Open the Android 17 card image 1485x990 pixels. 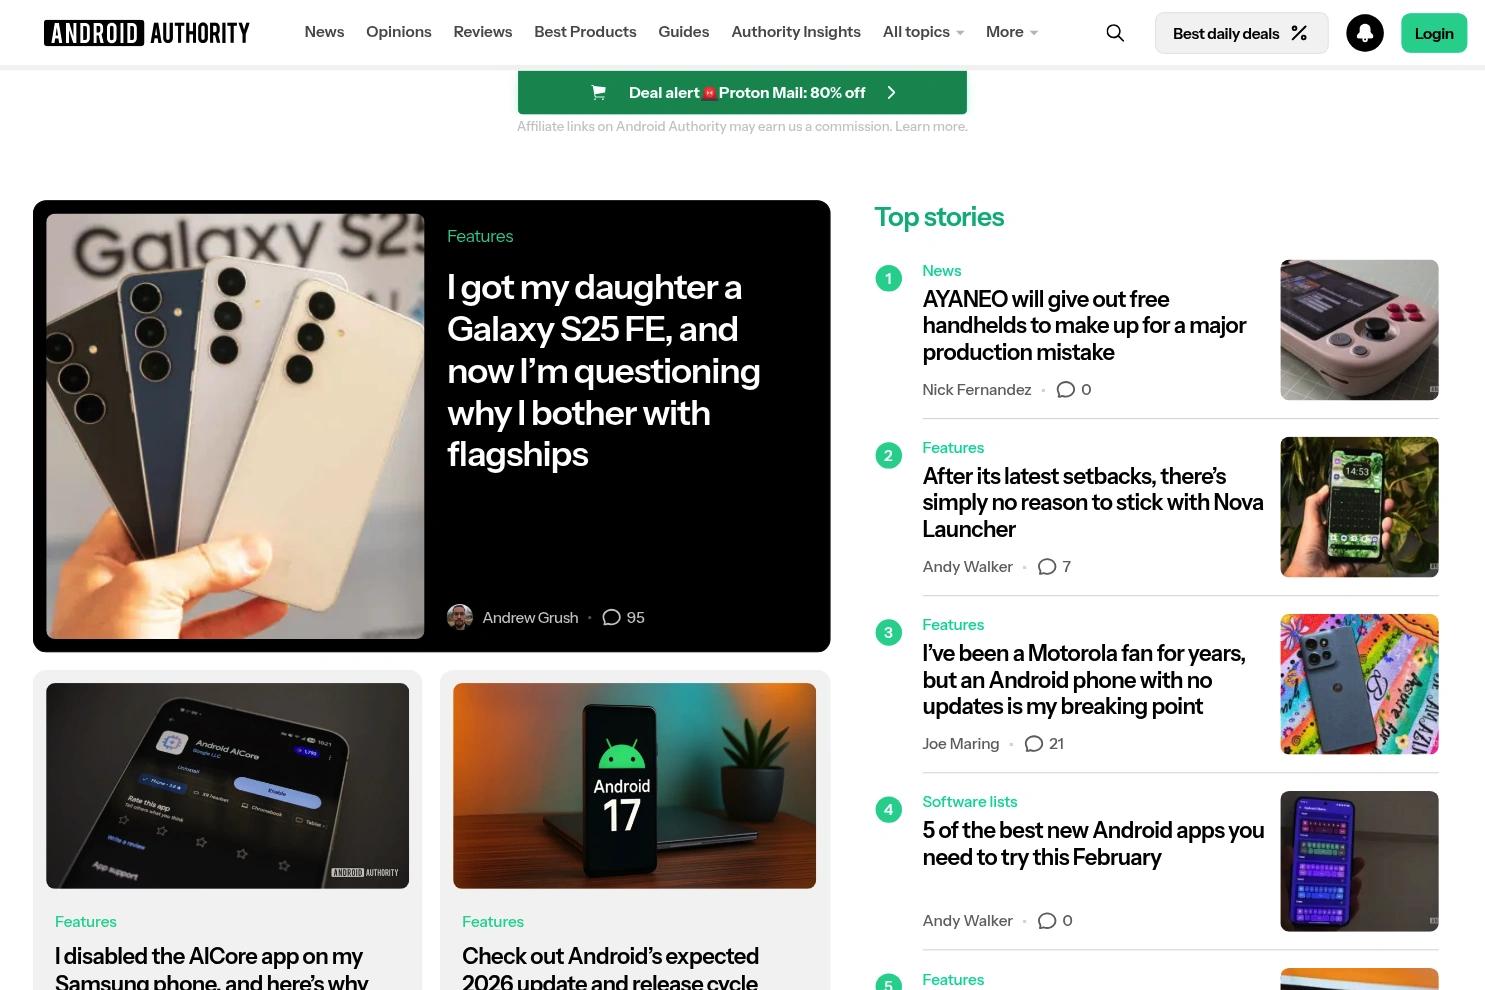click(634, 786)
